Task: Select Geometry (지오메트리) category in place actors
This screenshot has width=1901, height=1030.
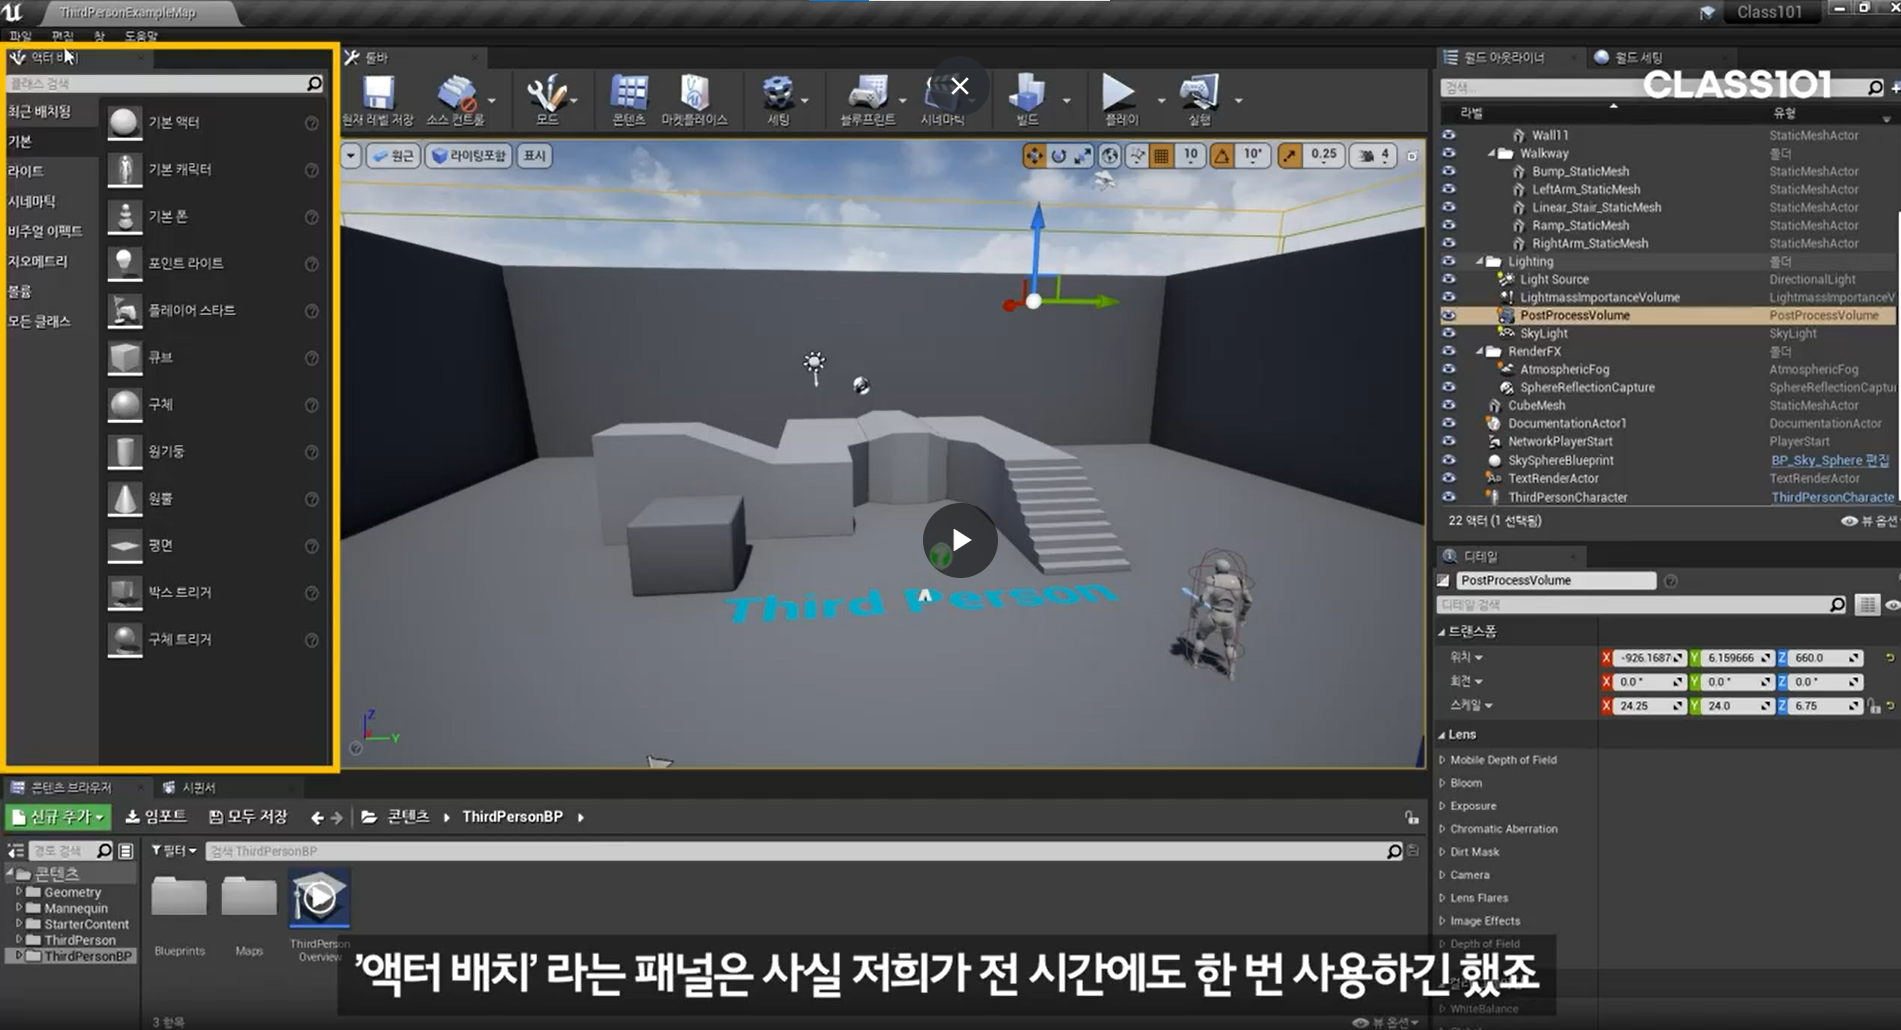Action: click(38, 261)
